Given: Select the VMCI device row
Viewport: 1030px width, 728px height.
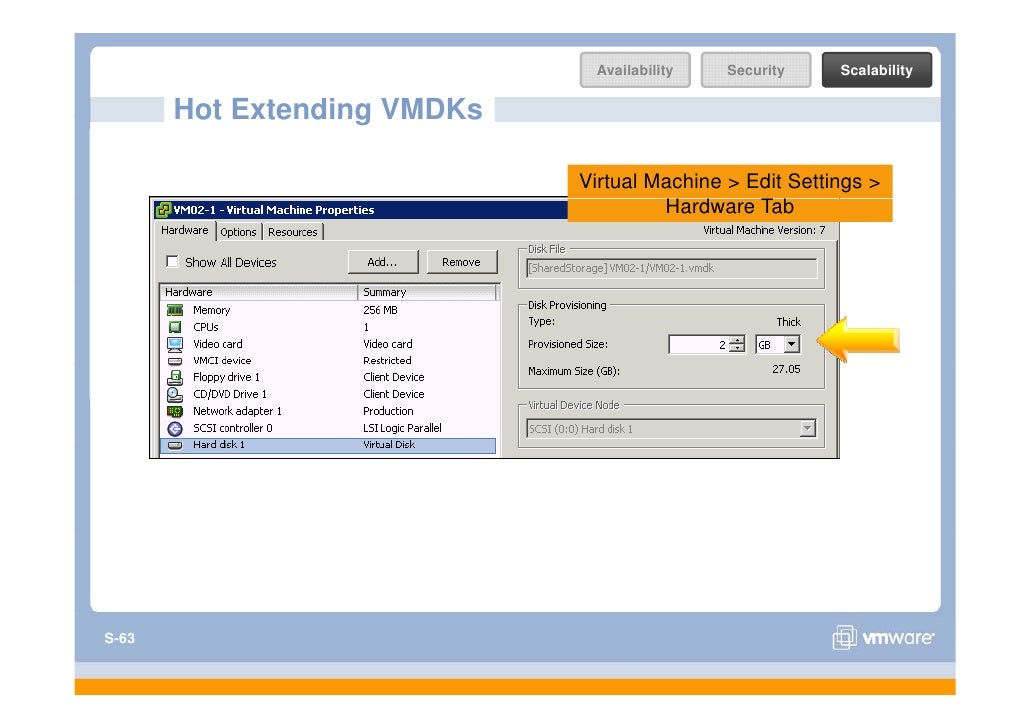Looking at the screenshot, I should (x=328, y=361).
